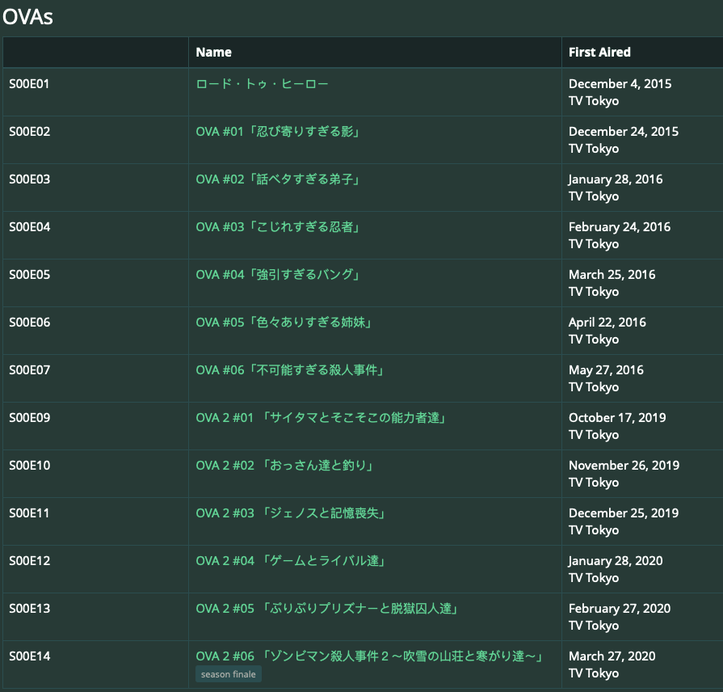Open OVA #01「忍び寄りすぎる影」episode link
This screenshot has width=723, height=692.
click(278, 132)
